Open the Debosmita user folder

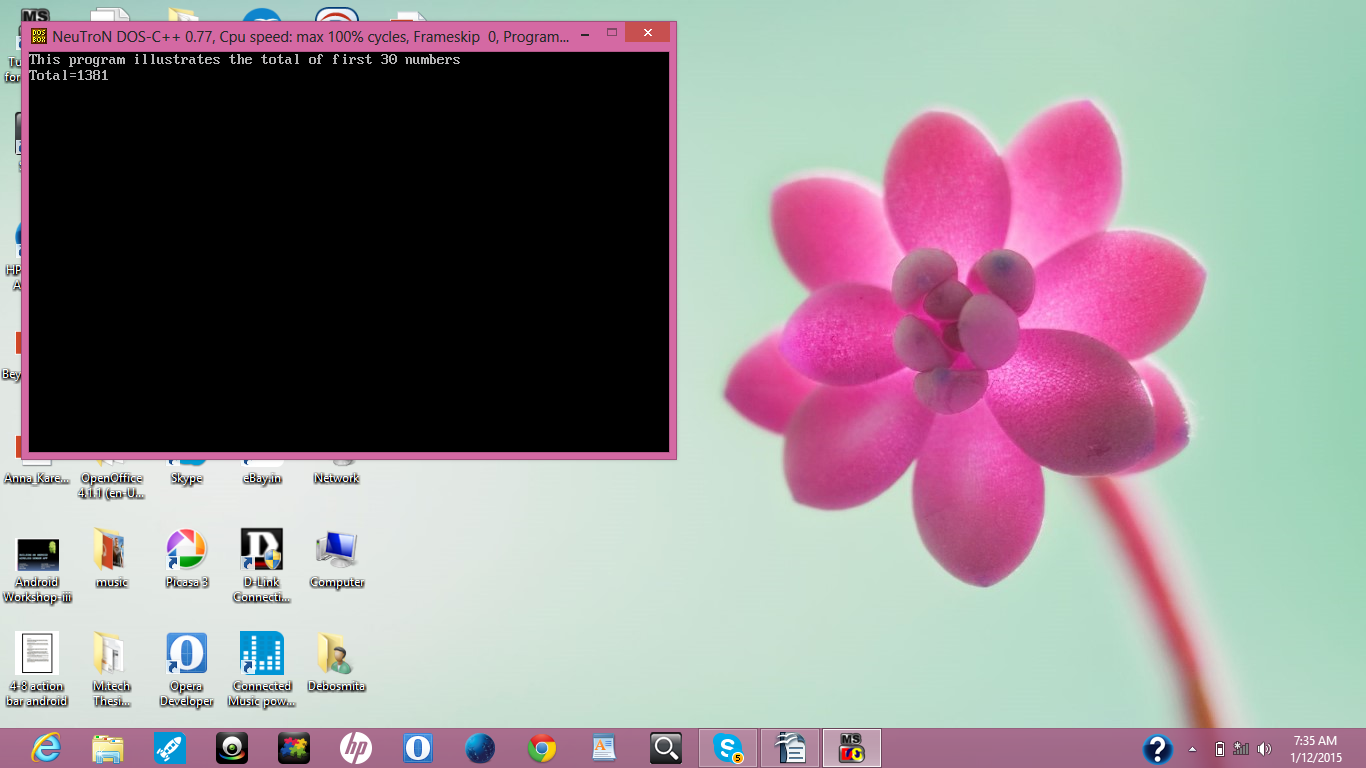click(336, 654)
